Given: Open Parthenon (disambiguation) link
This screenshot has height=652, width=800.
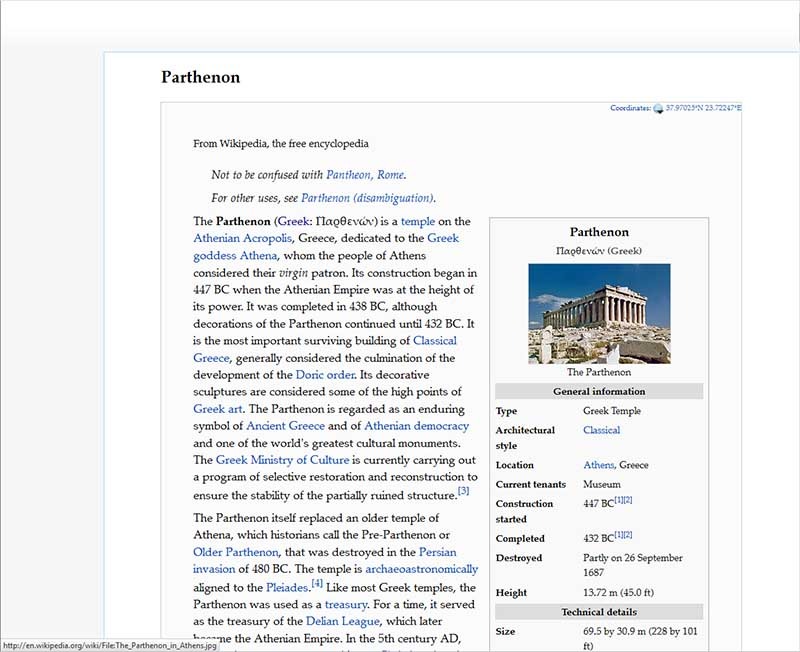Looking at the screenshot, I should click(367, 198).
